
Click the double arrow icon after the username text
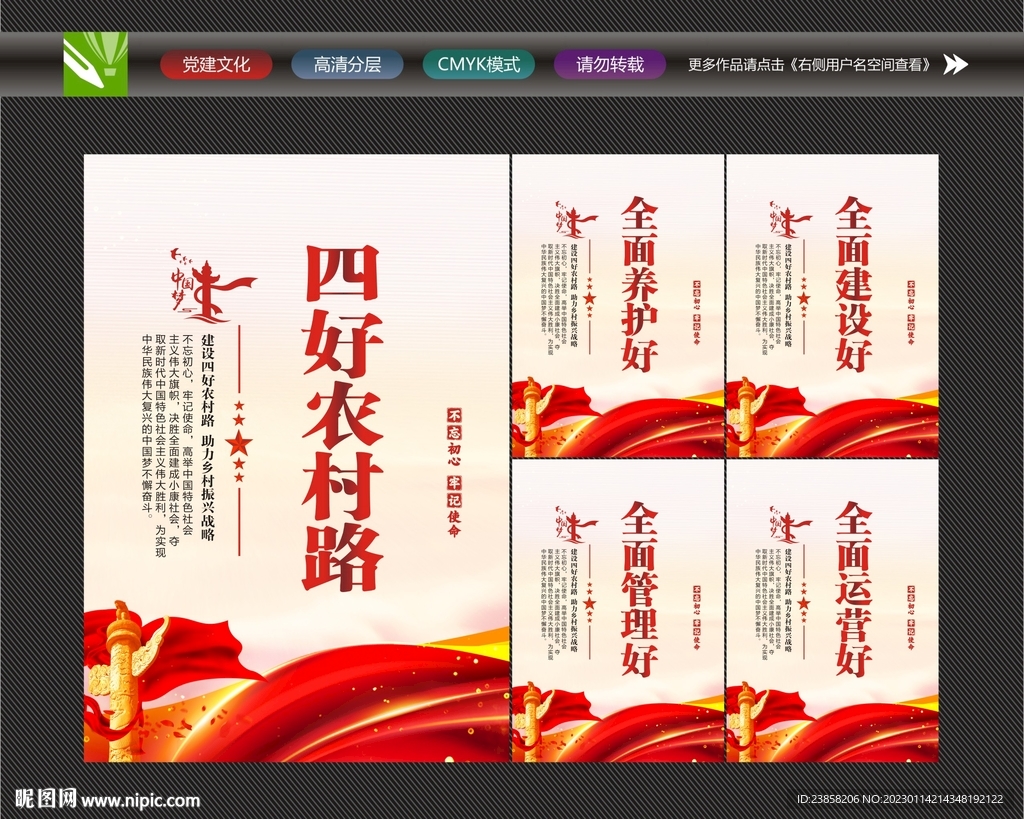[955, 64]
